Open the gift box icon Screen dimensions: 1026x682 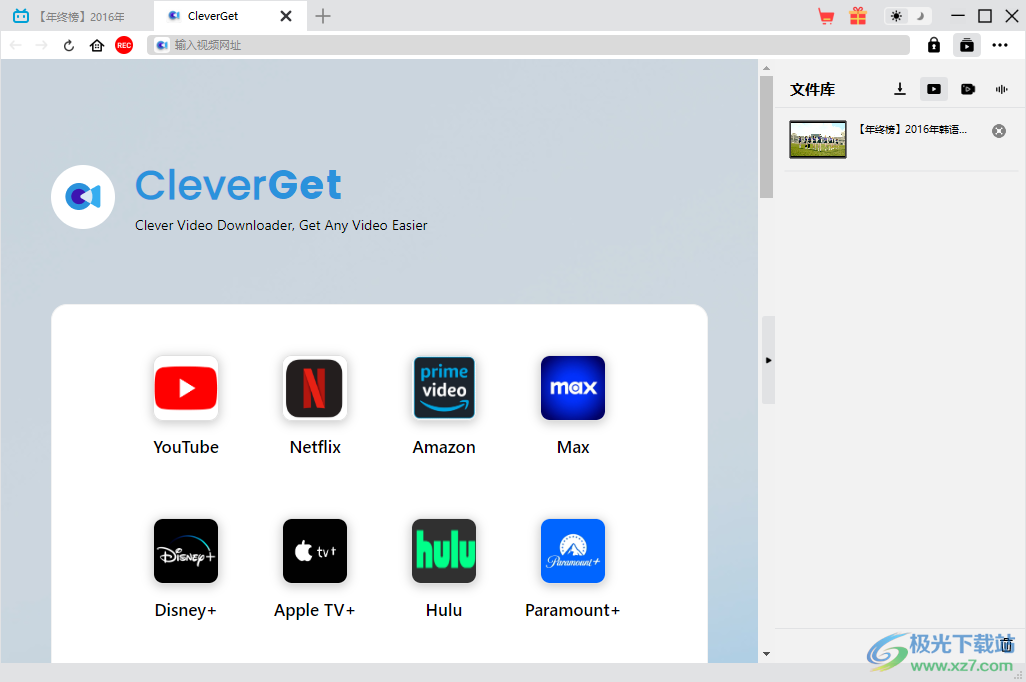coord(858,16)
